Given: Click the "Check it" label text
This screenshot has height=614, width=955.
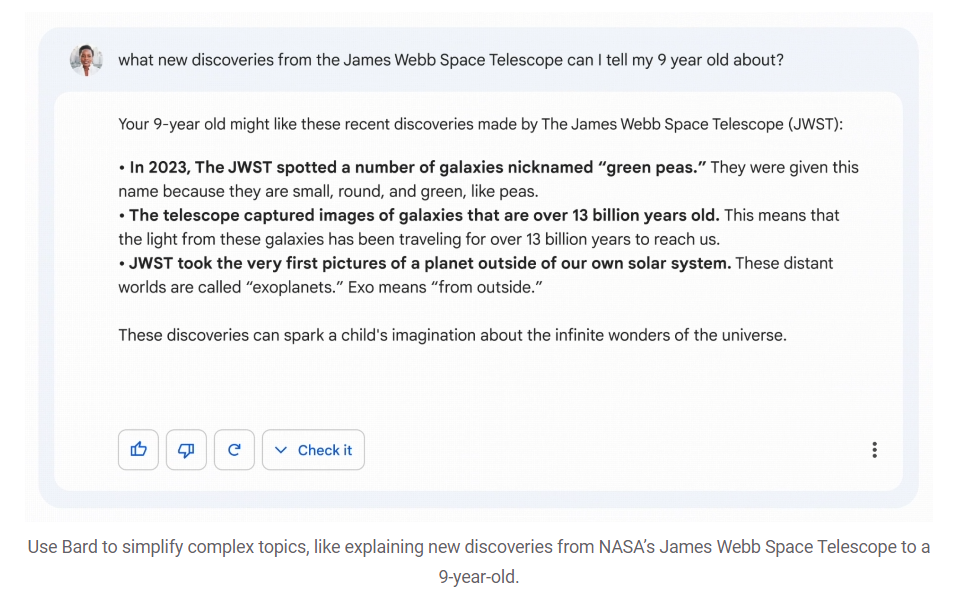Looking at the screenshot, I should [x=325, y=450].
